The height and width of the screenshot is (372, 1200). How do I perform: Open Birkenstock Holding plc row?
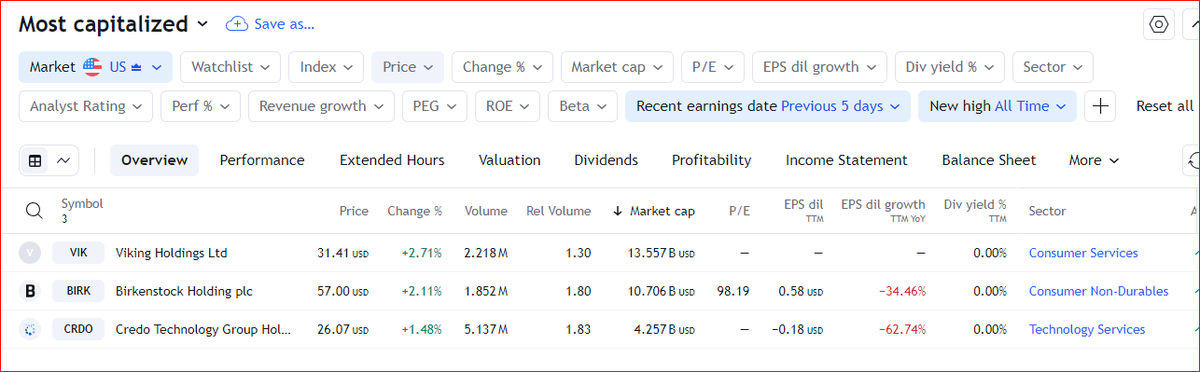(x=184, y=291)
